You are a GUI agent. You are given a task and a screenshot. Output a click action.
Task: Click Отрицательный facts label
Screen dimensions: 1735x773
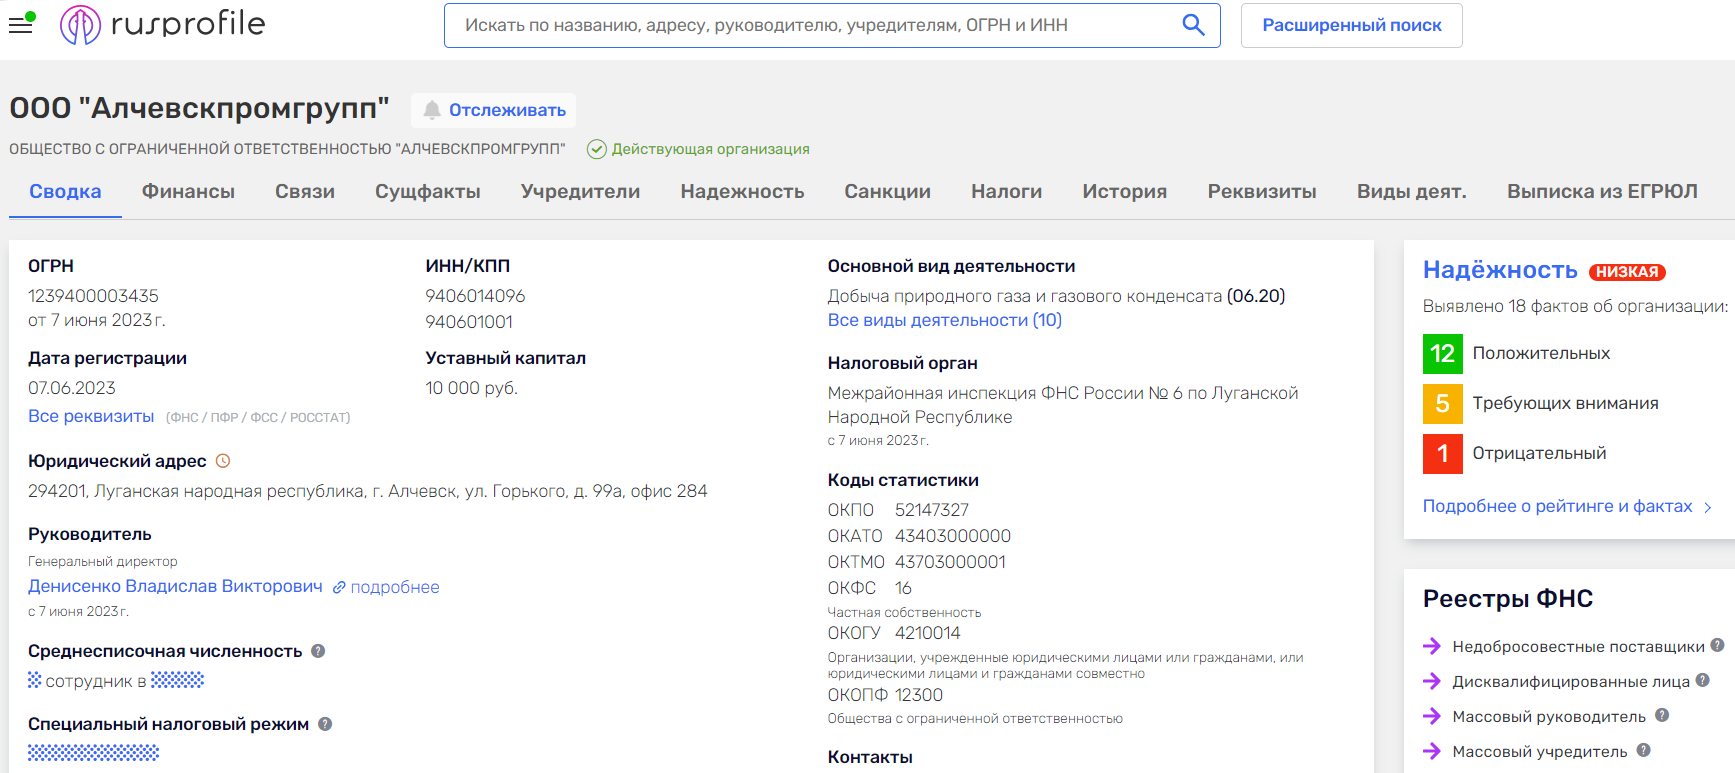click(1539, 453)
